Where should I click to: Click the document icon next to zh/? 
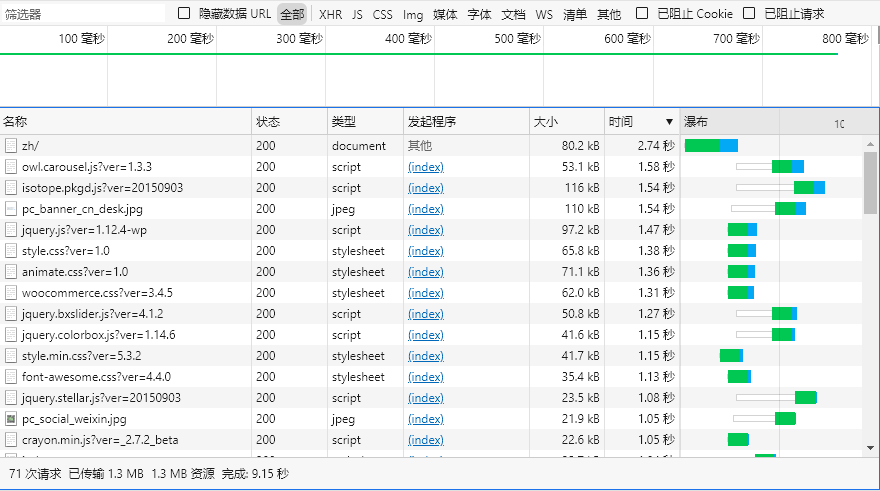[x=11, y=145]
